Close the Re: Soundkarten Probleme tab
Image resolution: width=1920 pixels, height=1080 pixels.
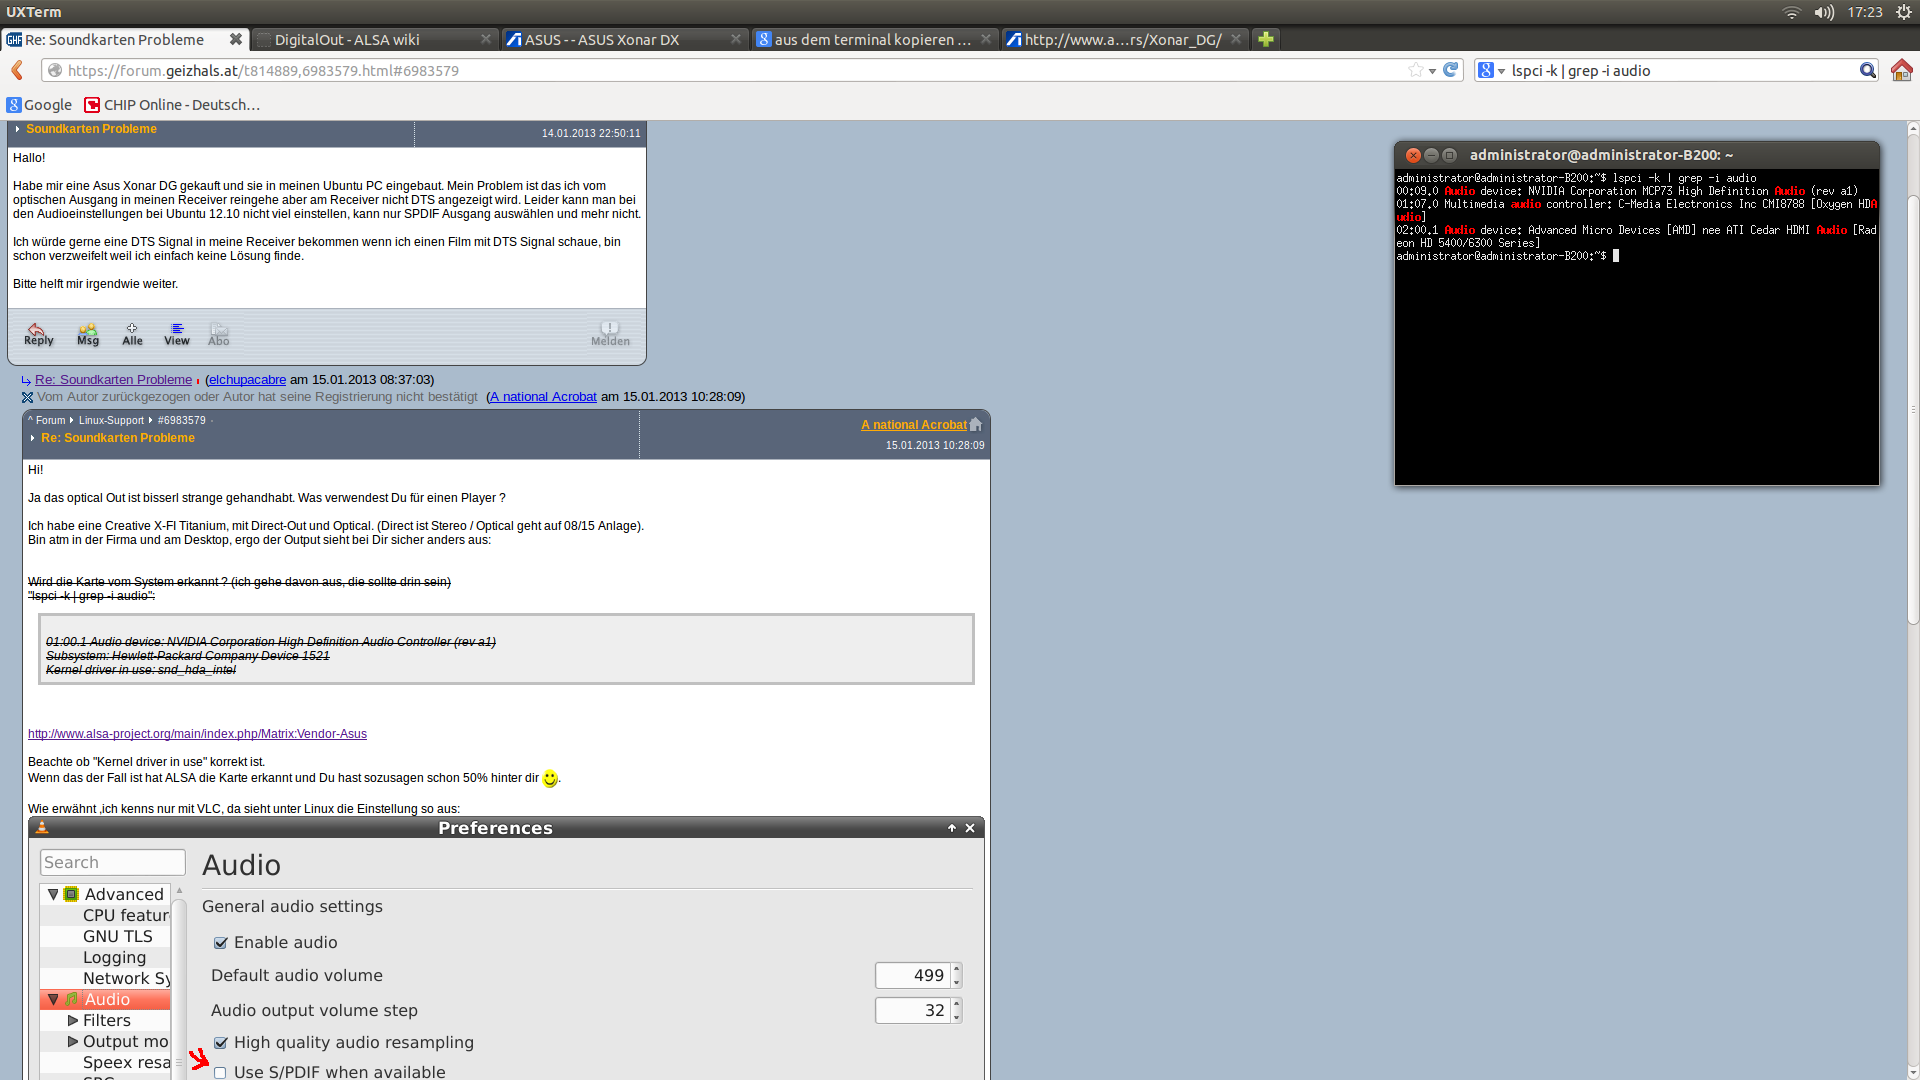(235, 39)
